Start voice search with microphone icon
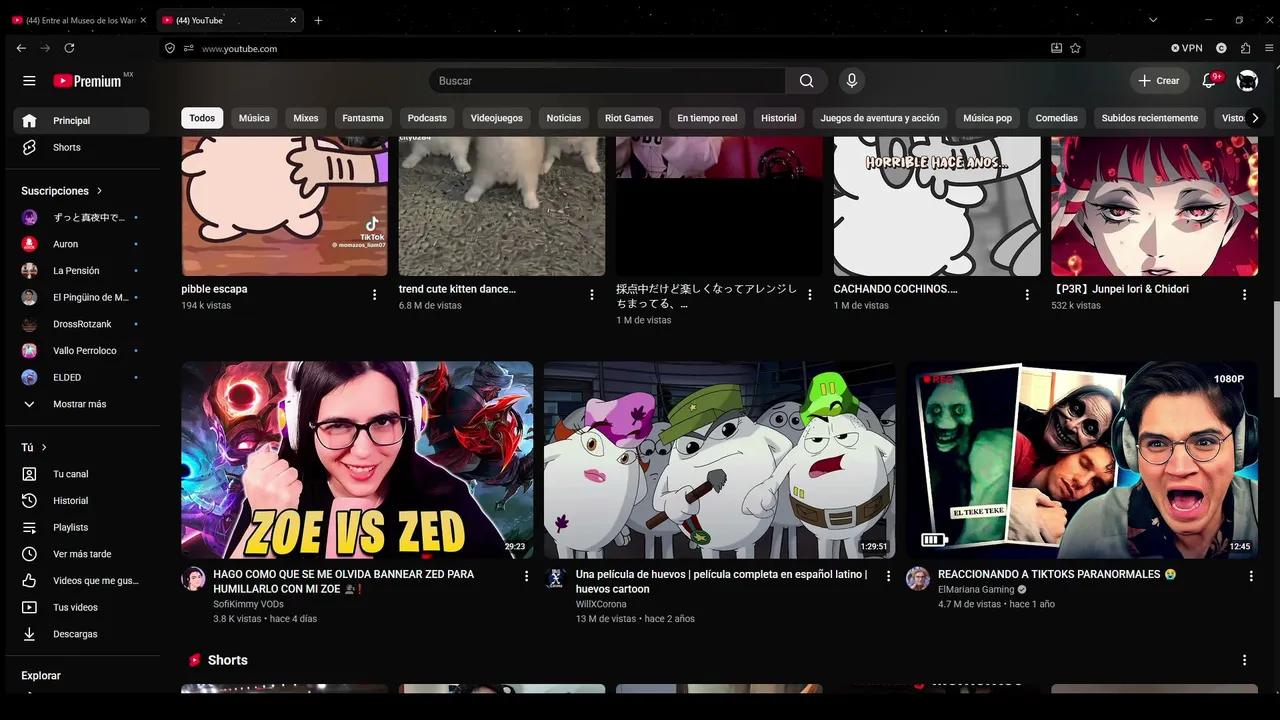 point(851,81)
